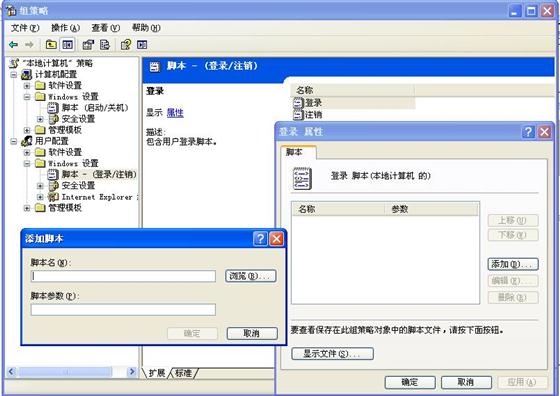Image resolution: width=560 pixels, height=396 pixels.
Task: Select 管理模板 under 用户配置
Action: 65,208
